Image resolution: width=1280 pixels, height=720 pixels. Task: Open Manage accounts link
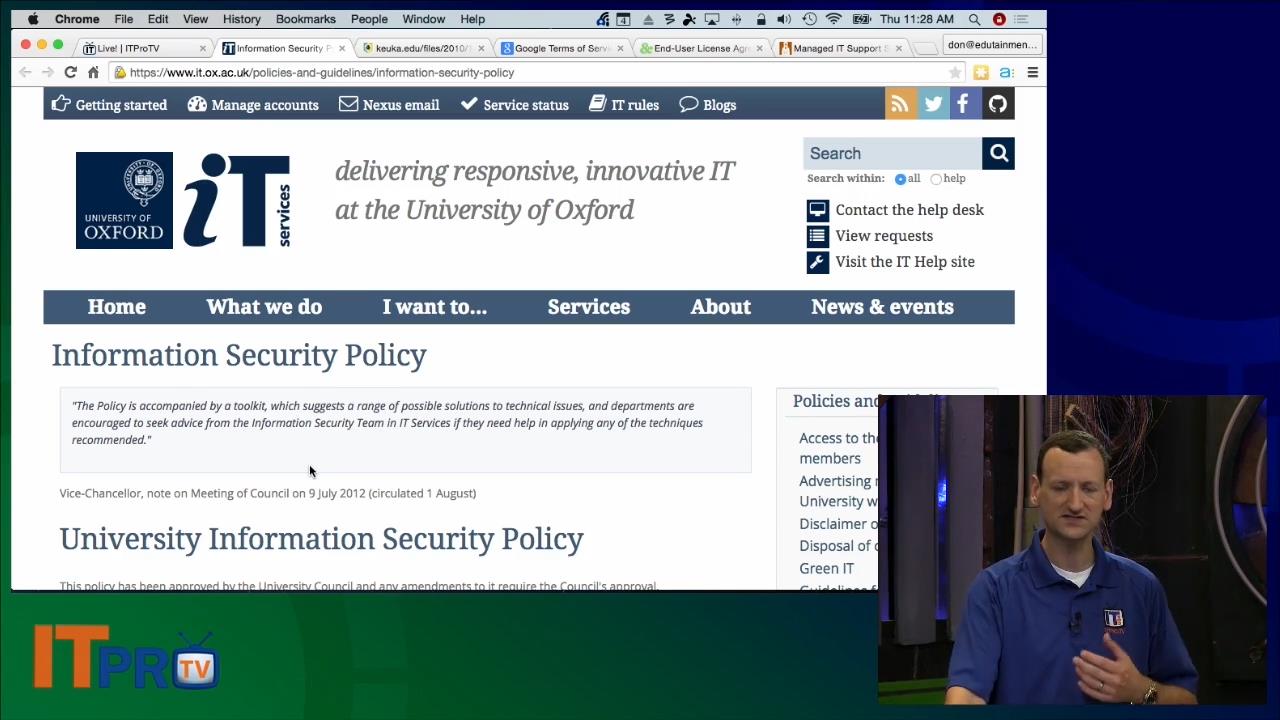(253, 104)
